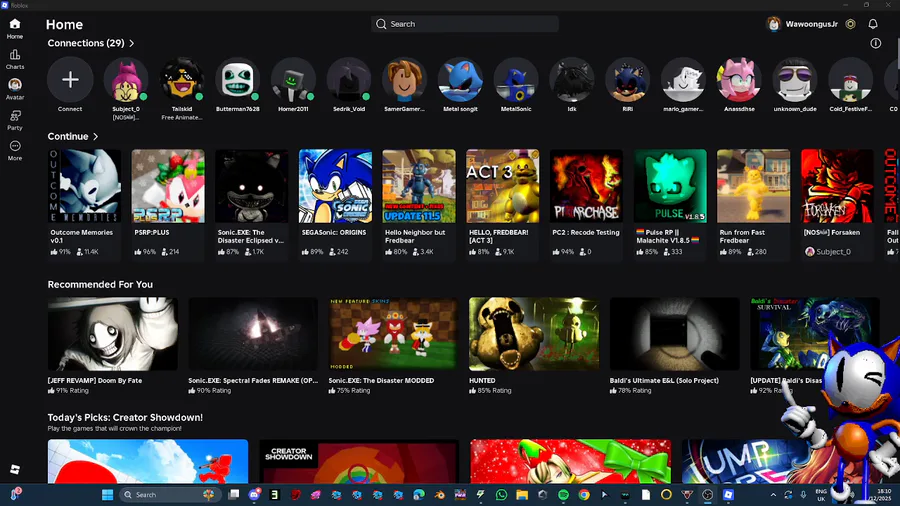Viewport: 900px width, 506px height.
Task: Open Sonic.EXE: Spectral Fades REMAKE
Action: 253,345
